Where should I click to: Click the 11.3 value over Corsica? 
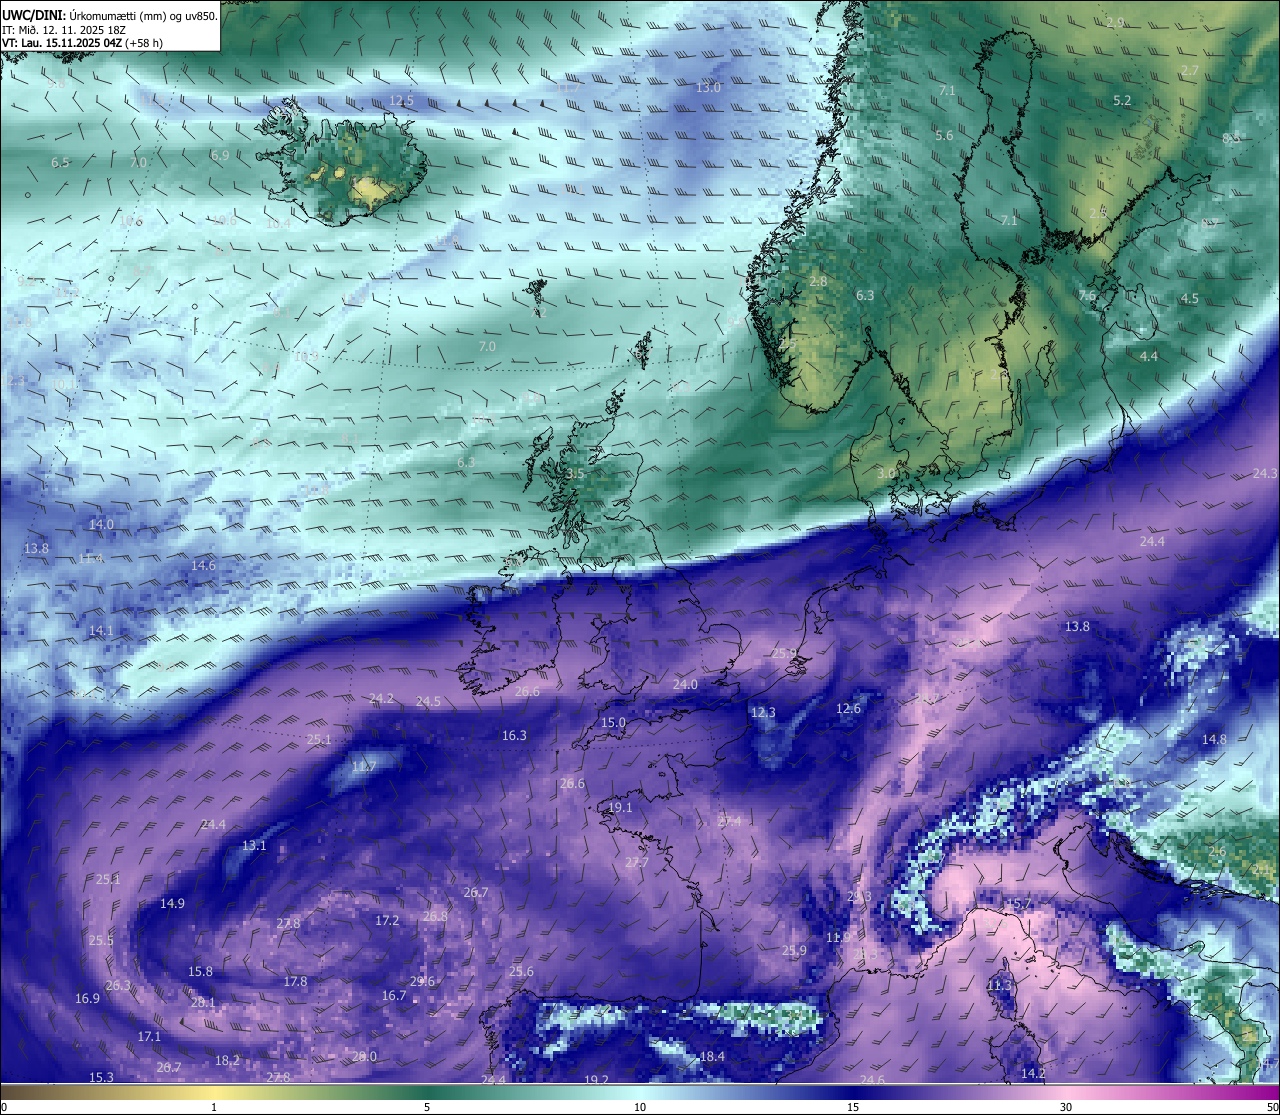point(999,986)
